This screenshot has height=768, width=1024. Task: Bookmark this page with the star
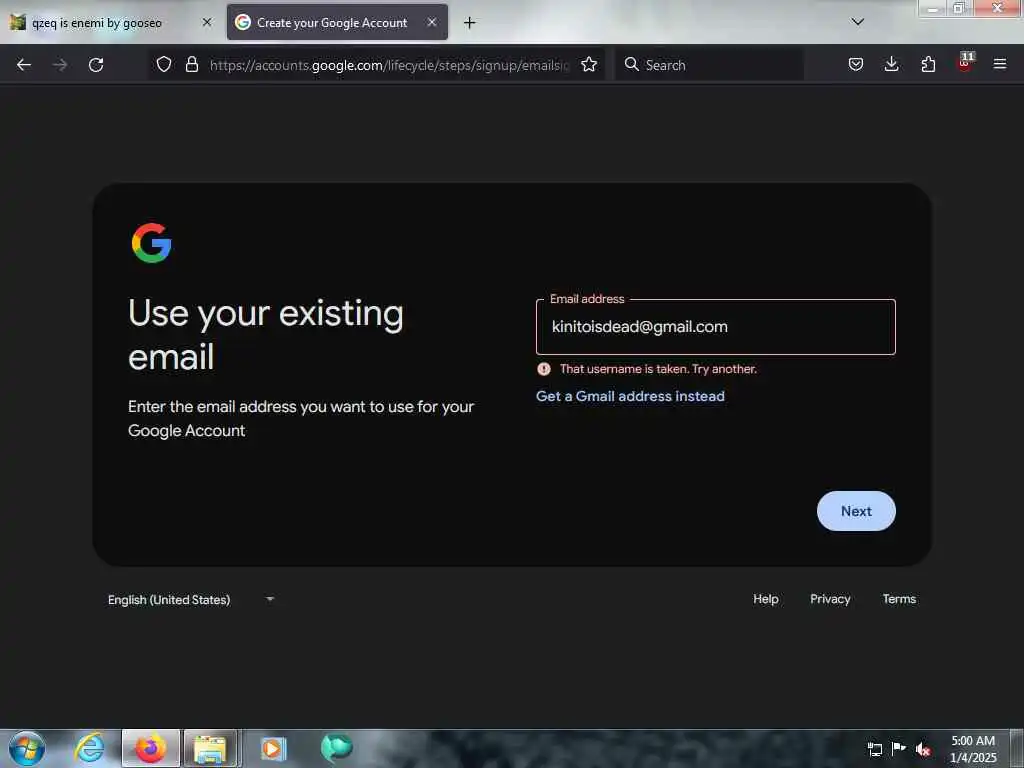589,64
